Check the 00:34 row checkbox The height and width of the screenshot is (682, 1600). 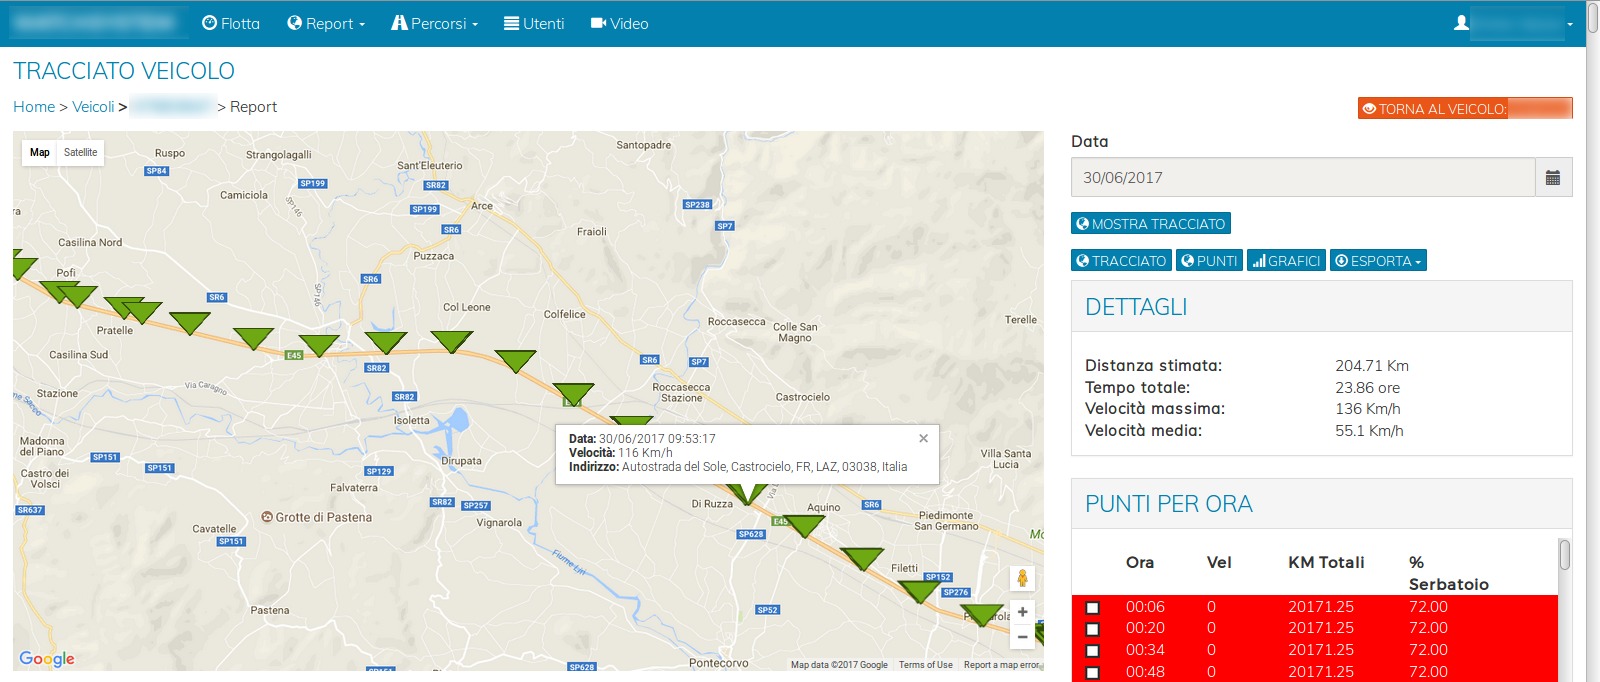(1093, 651)
